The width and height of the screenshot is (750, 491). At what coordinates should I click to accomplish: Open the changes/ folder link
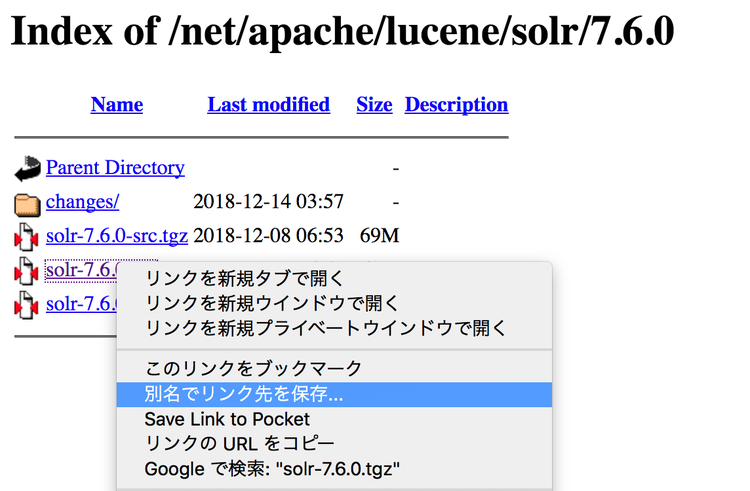coord(82,202)
